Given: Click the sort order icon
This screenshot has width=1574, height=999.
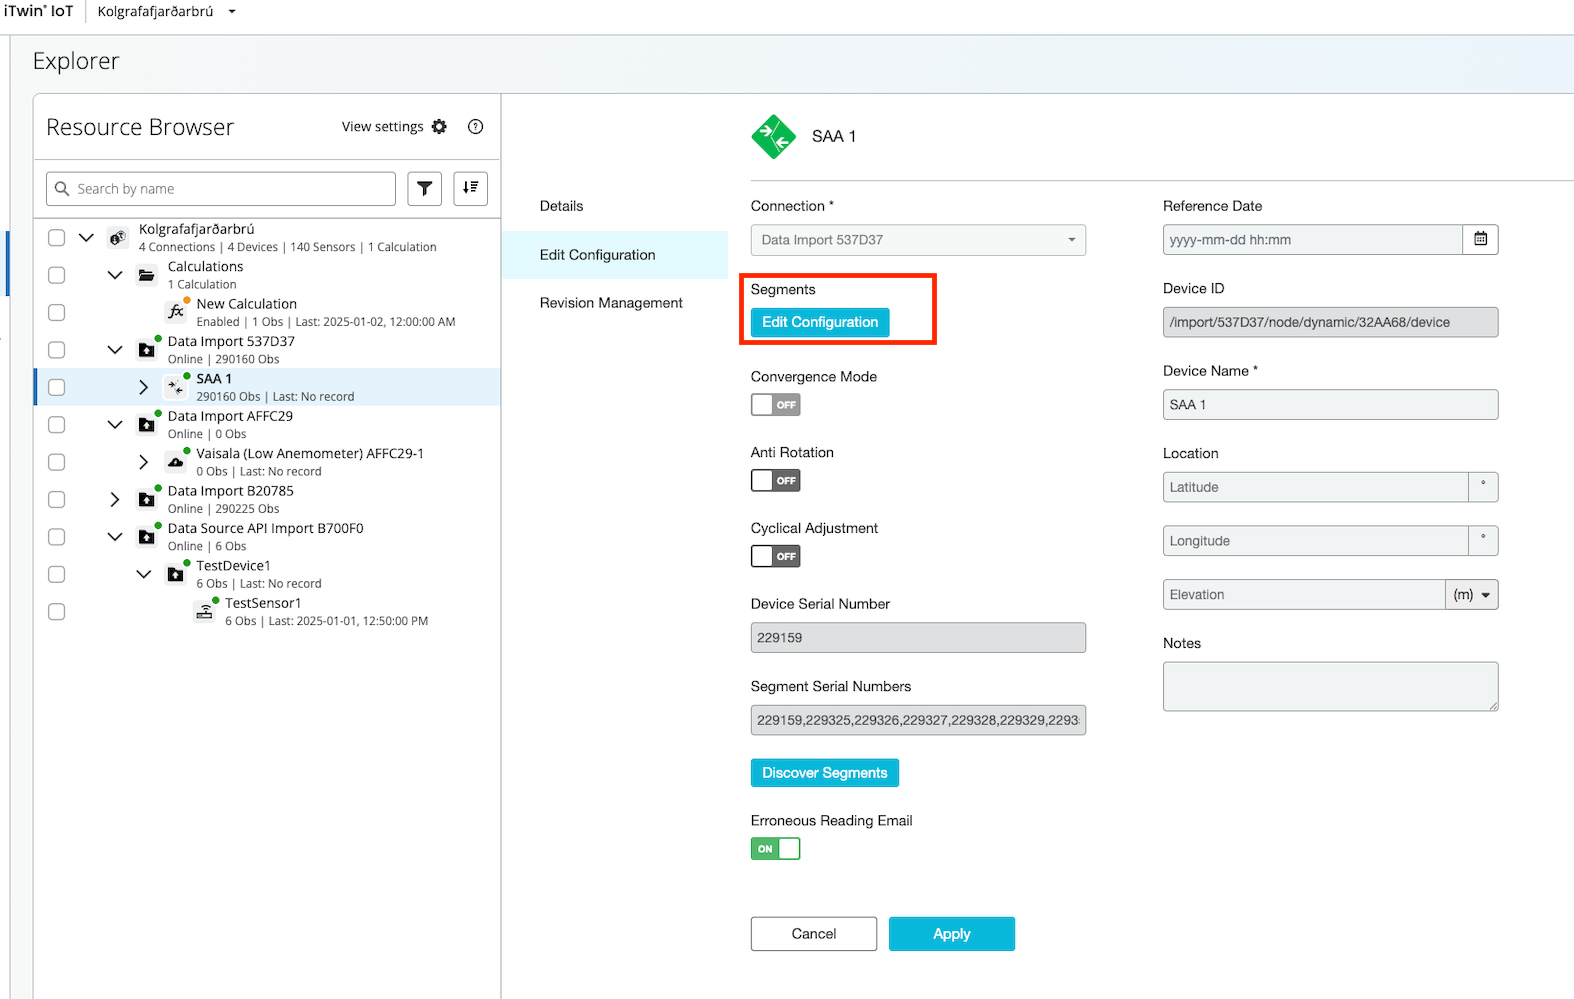Looking at the screenshot, I should click(x=471, y=188).
